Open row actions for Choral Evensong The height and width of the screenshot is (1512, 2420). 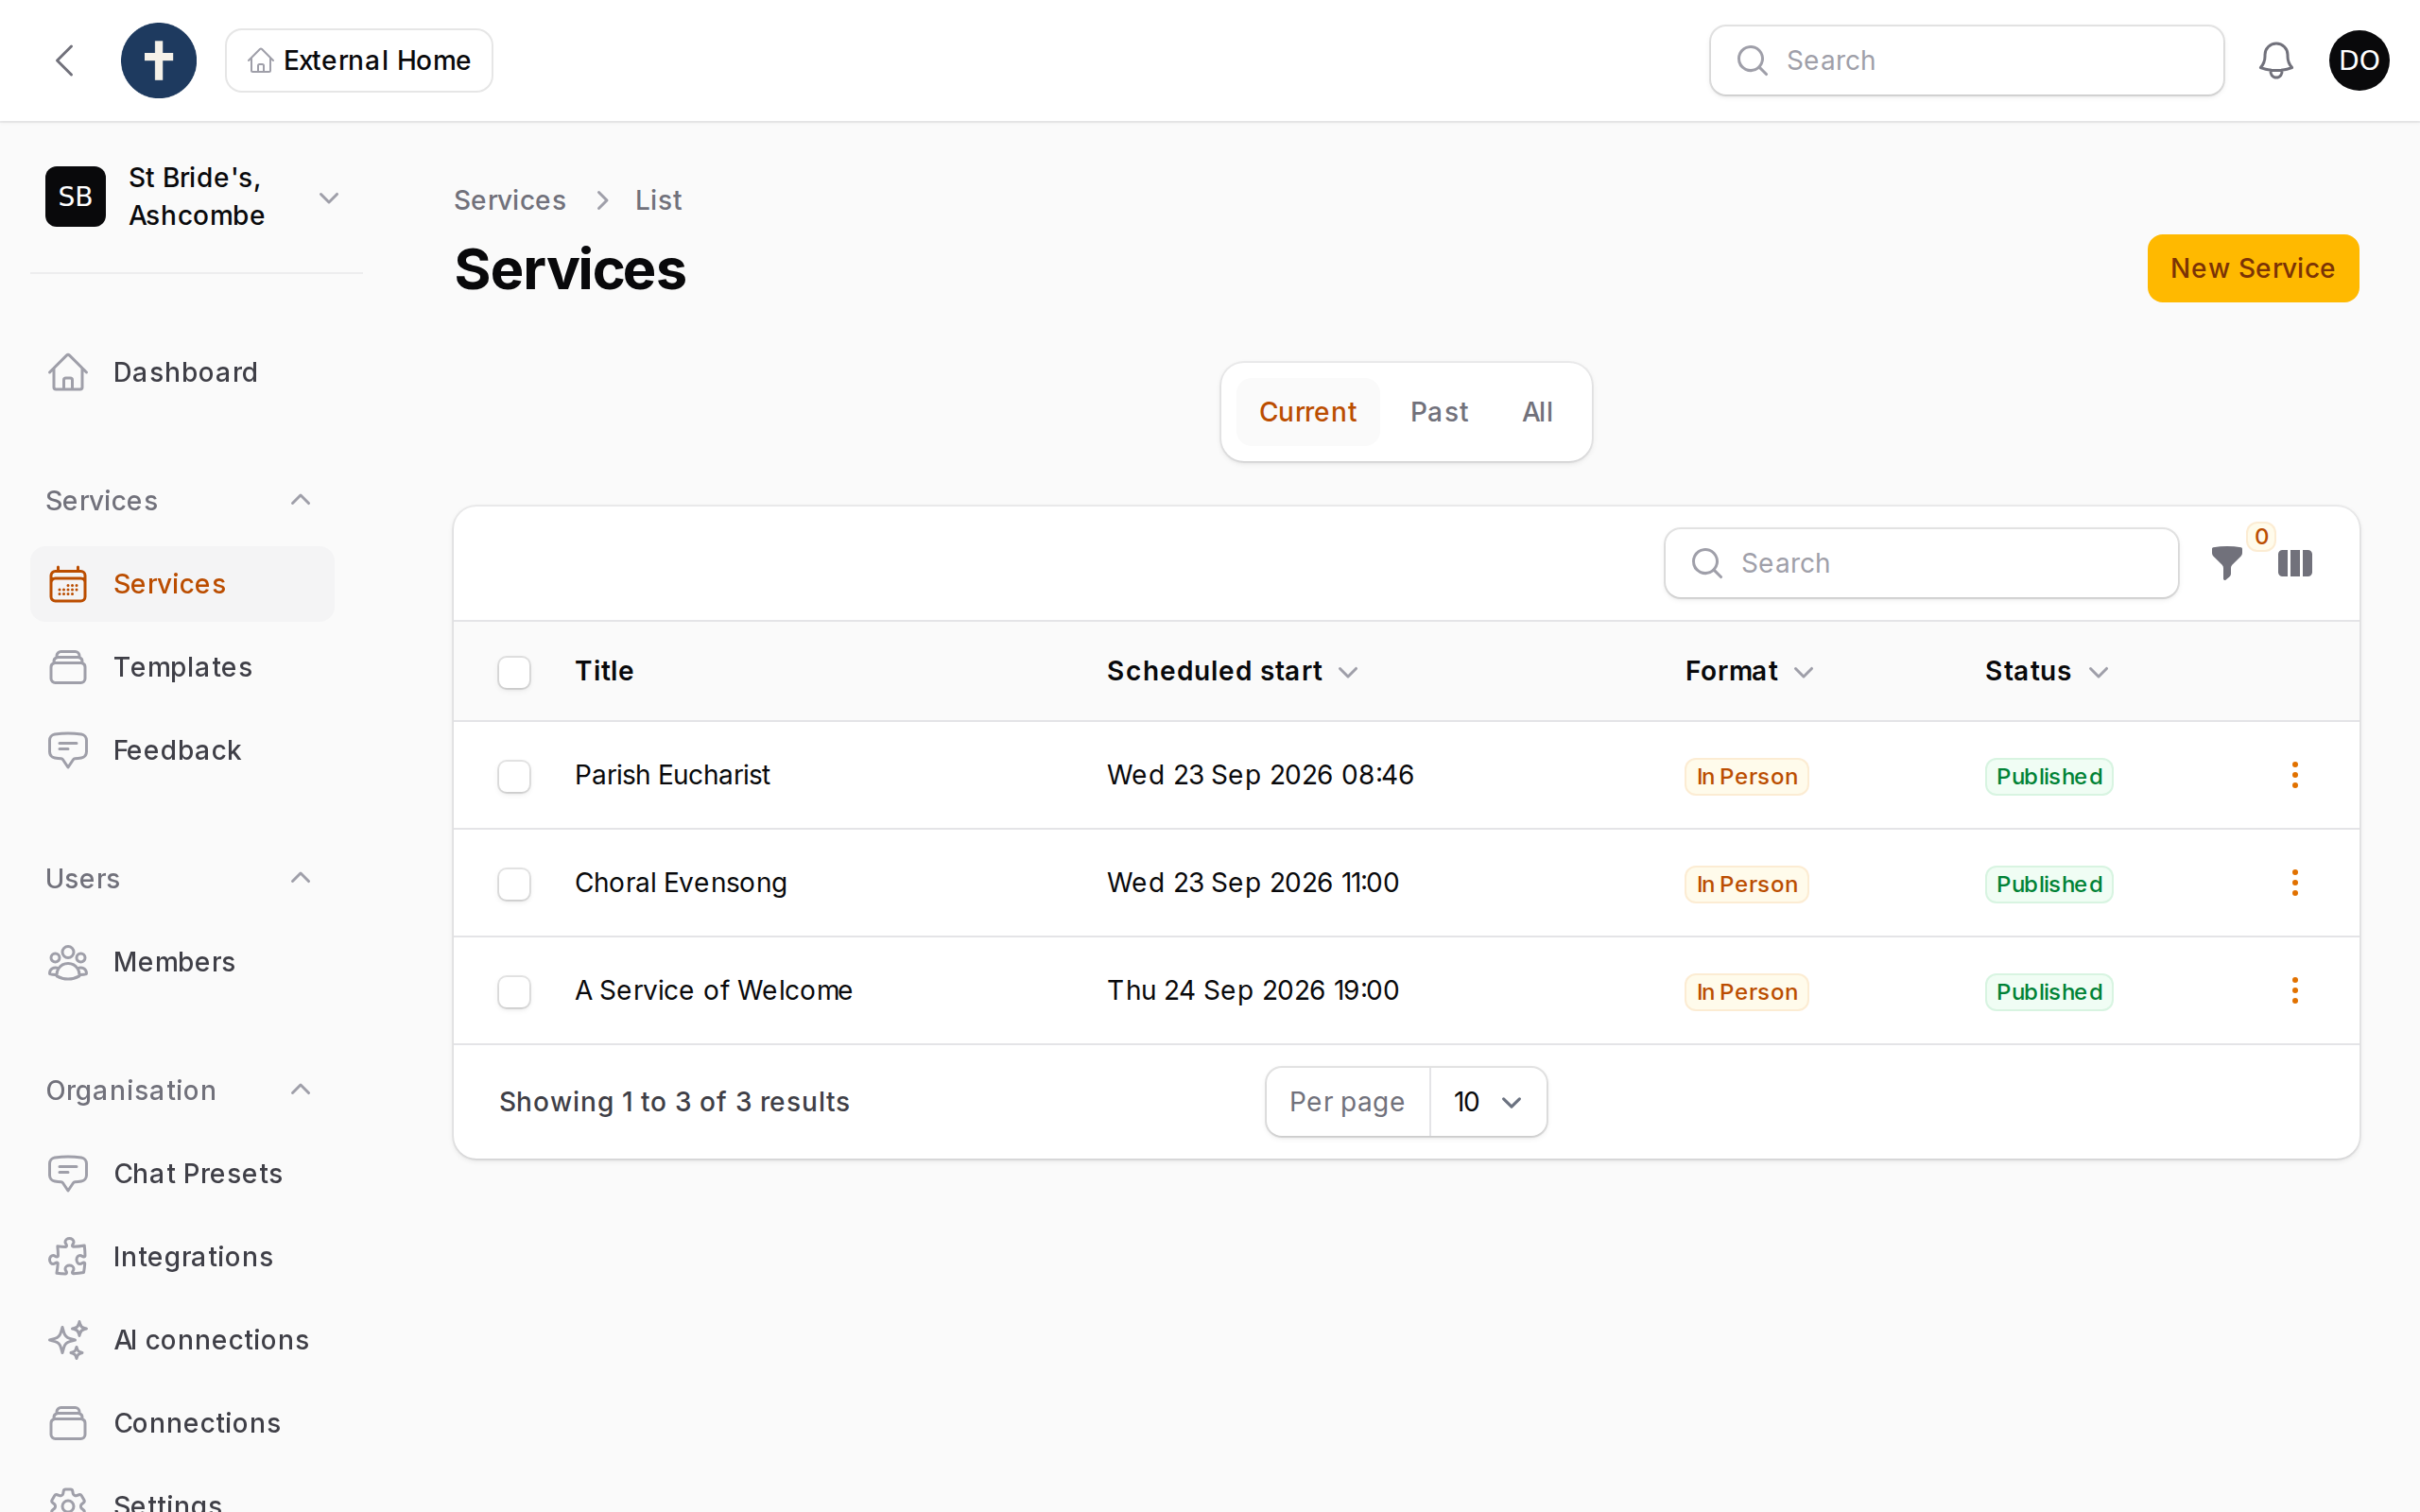tap(2295, 883)
